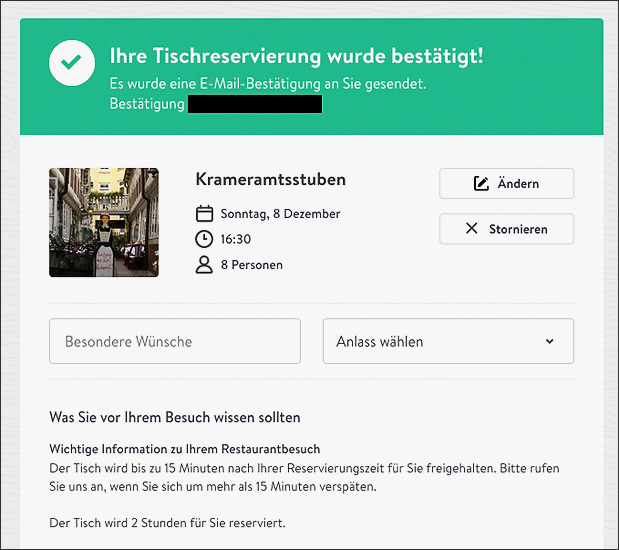The height and width of the screenshot is (550, 619).
Task: Click the white confirmation checkmark icon
Action: click(x=71, y=62)
